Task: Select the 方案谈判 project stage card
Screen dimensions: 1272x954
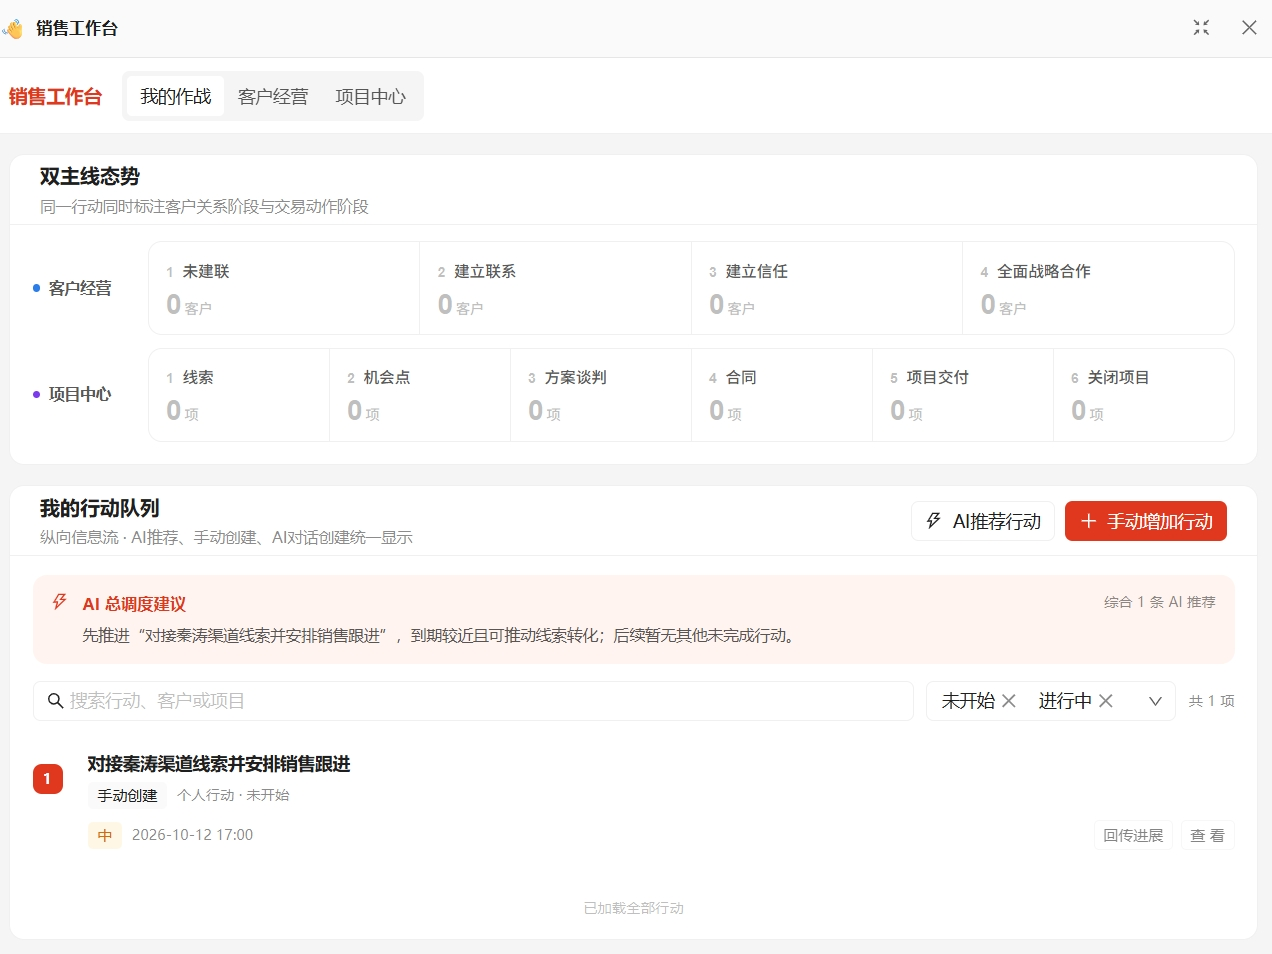Action: coord(601,395)
